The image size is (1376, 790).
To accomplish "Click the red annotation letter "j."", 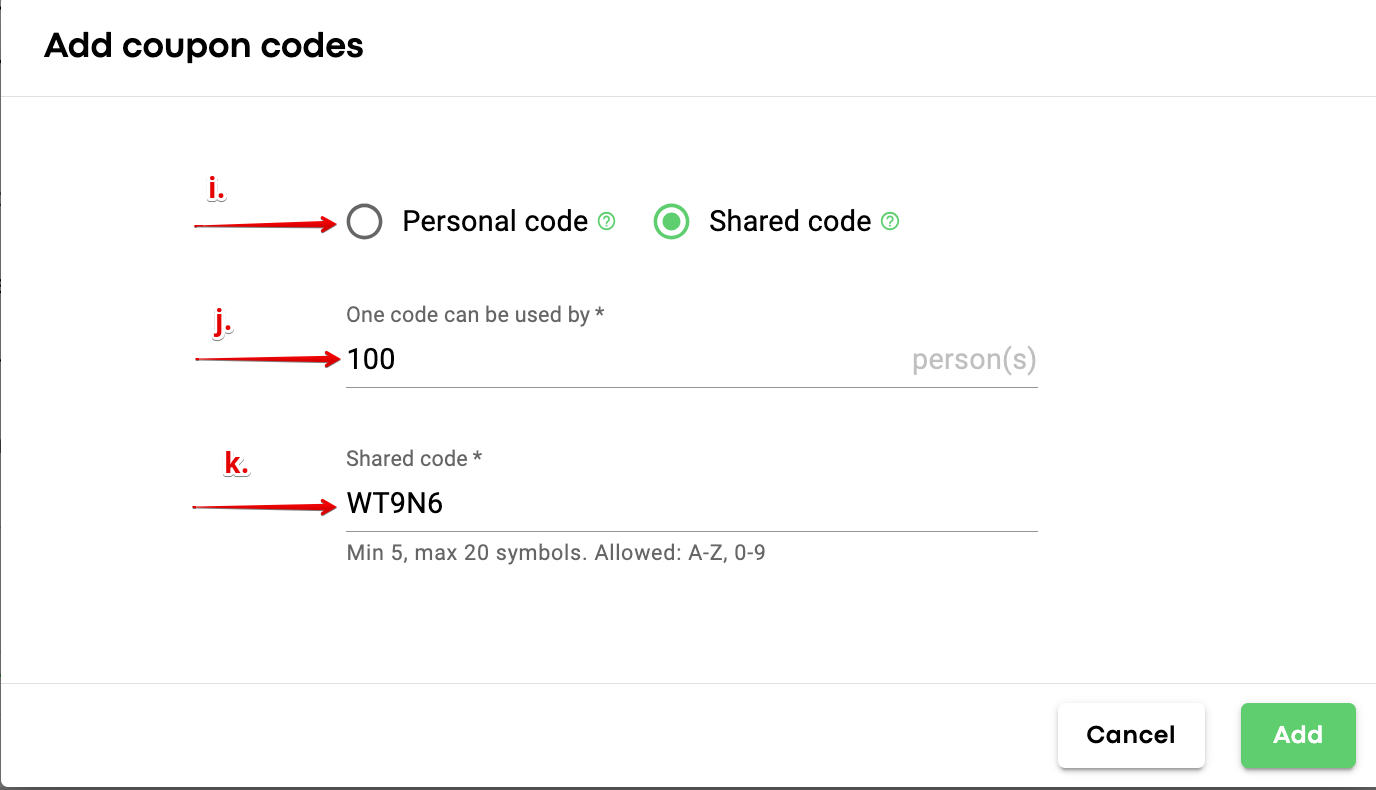I will (222, 322).
